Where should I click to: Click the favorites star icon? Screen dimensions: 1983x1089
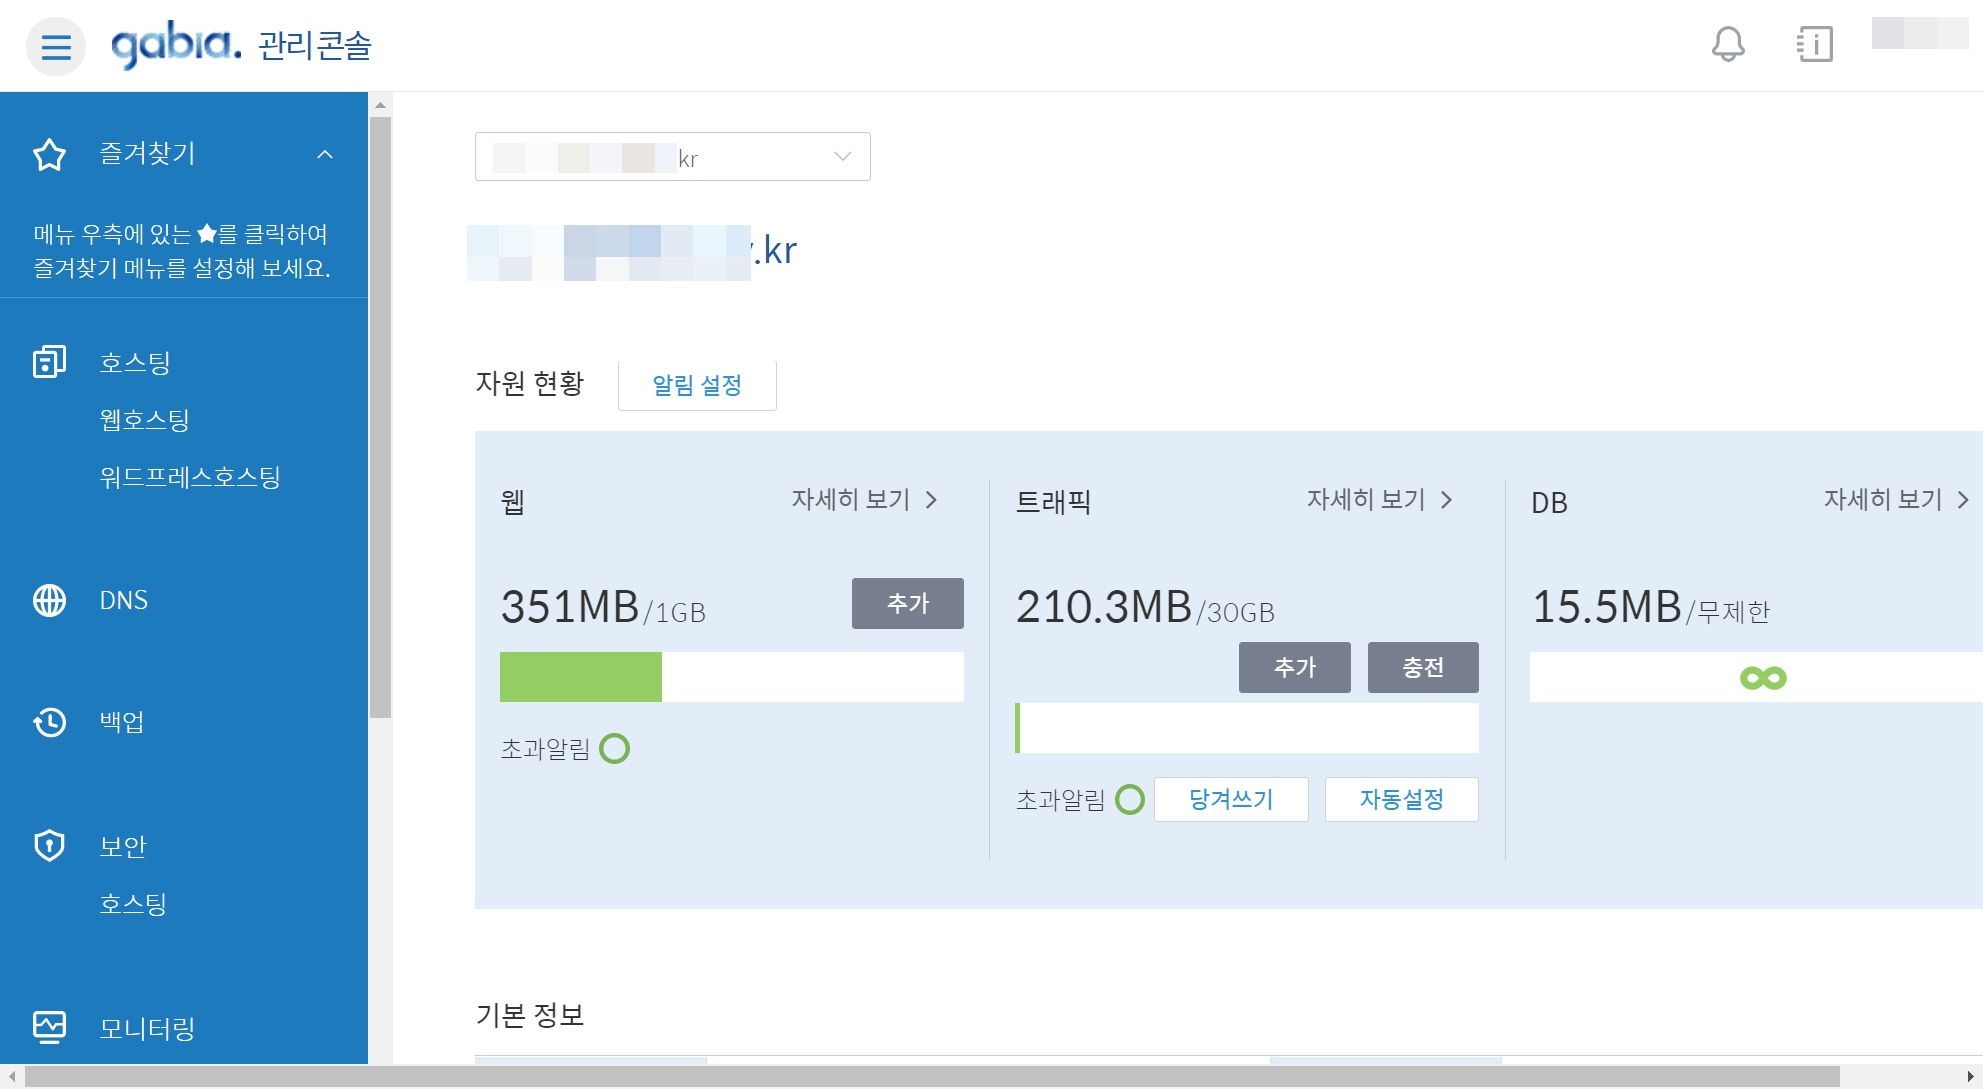tap(49, 154)
